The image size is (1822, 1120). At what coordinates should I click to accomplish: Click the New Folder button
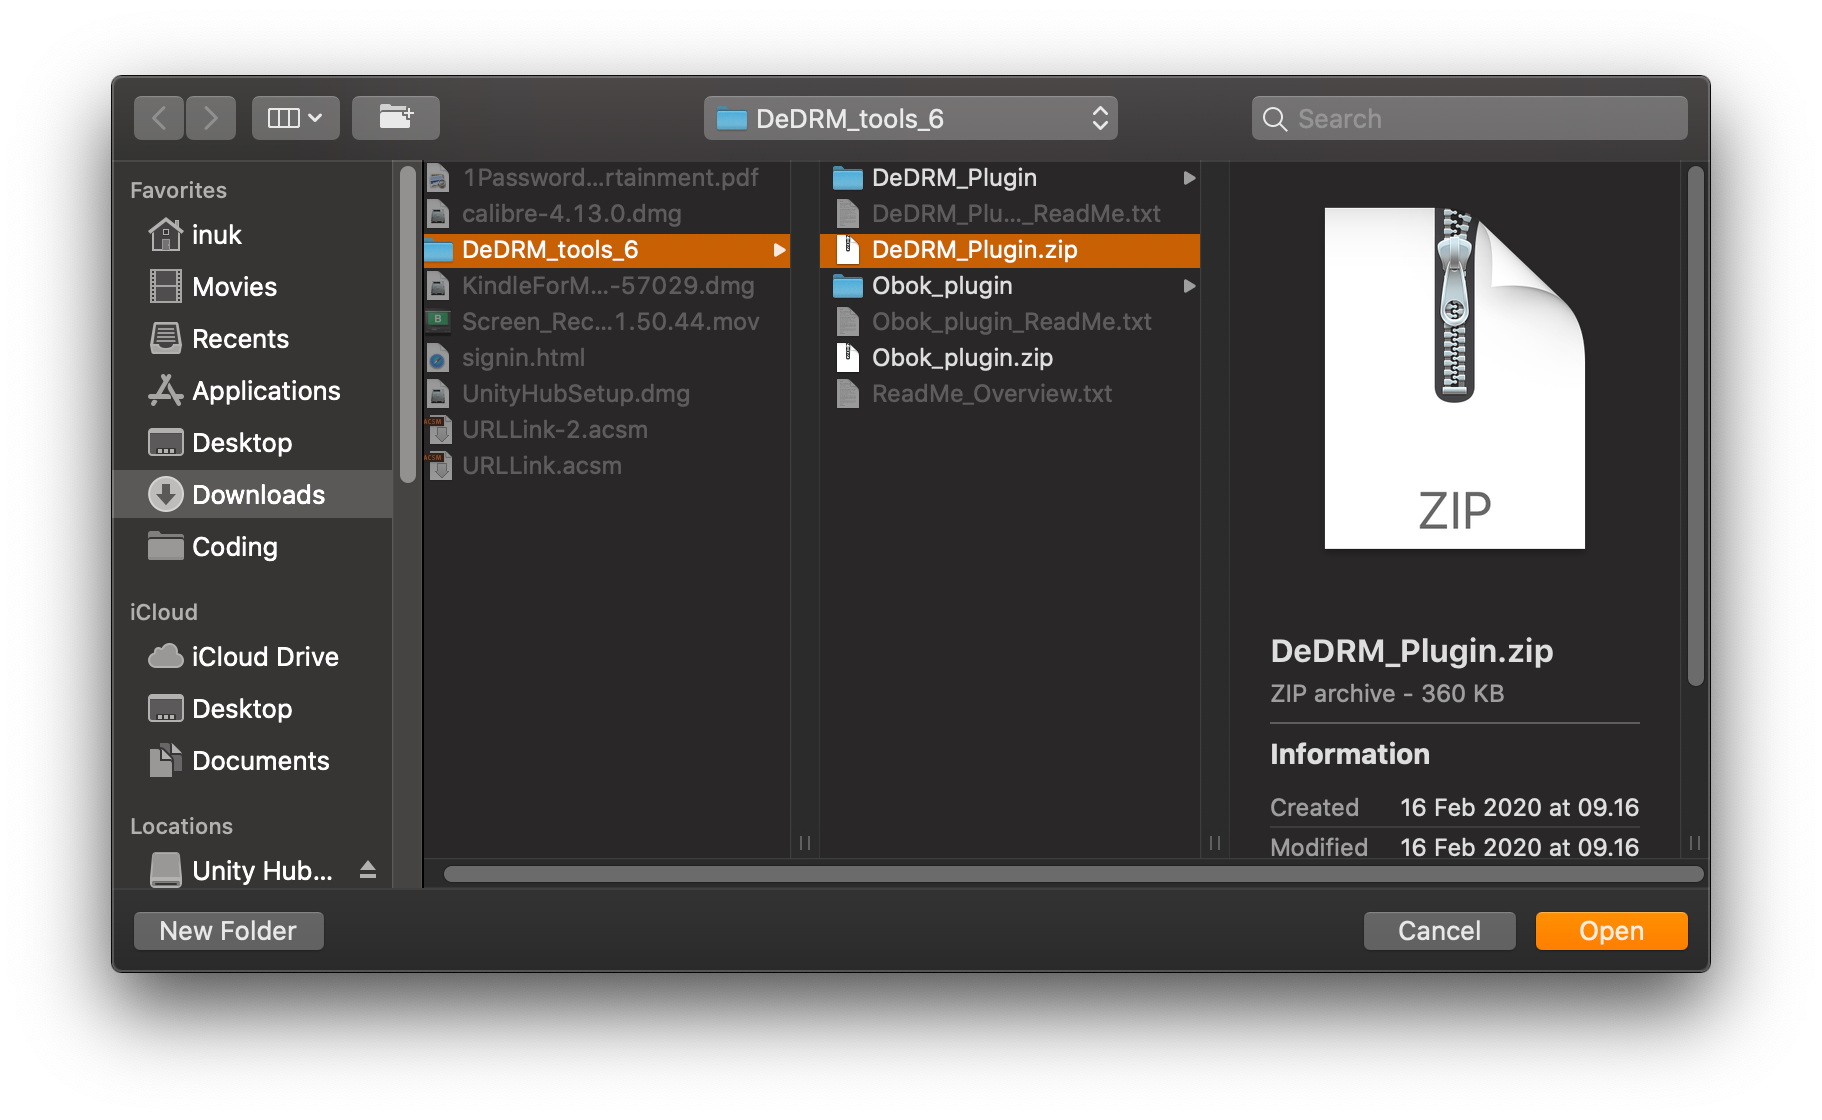point(228,931)
